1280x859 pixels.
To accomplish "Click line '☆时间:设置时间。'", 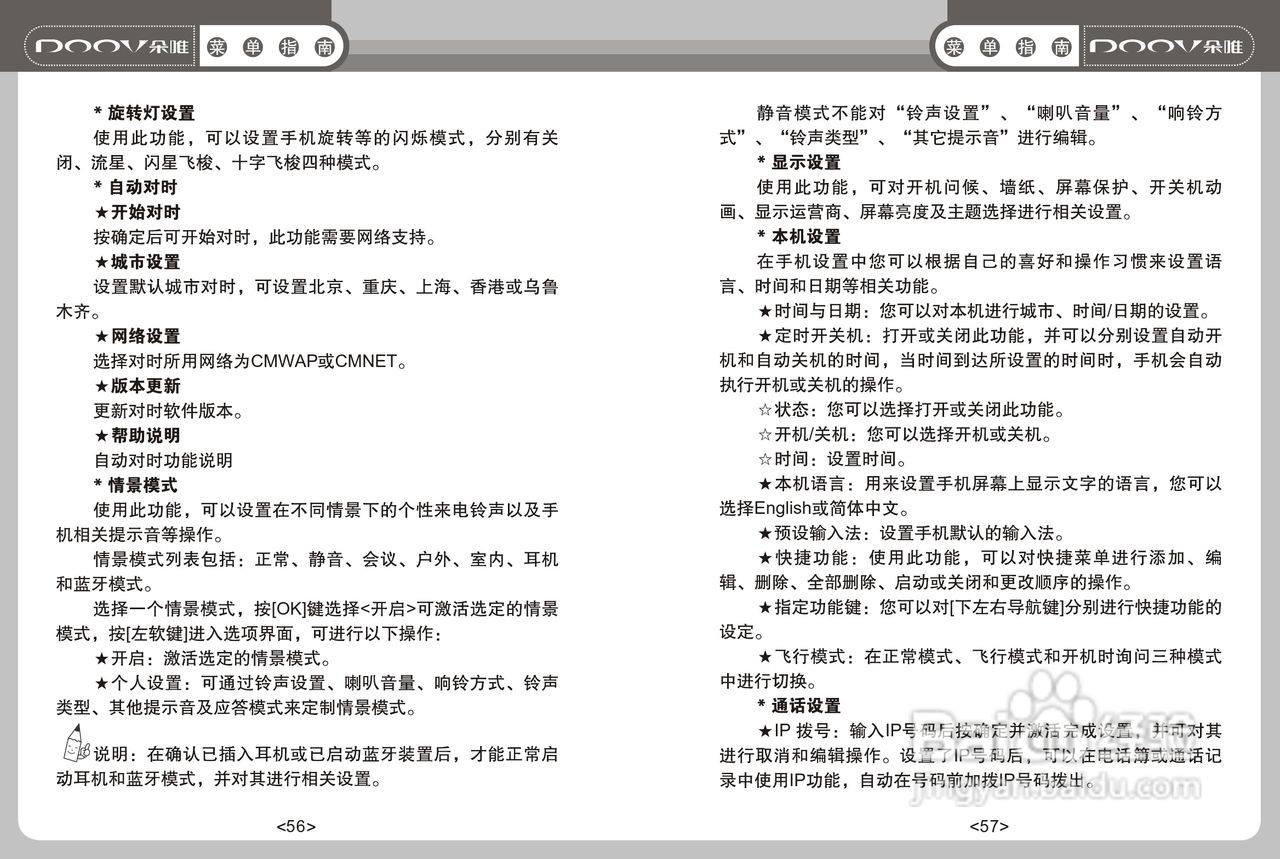I will tap(832, 460).
